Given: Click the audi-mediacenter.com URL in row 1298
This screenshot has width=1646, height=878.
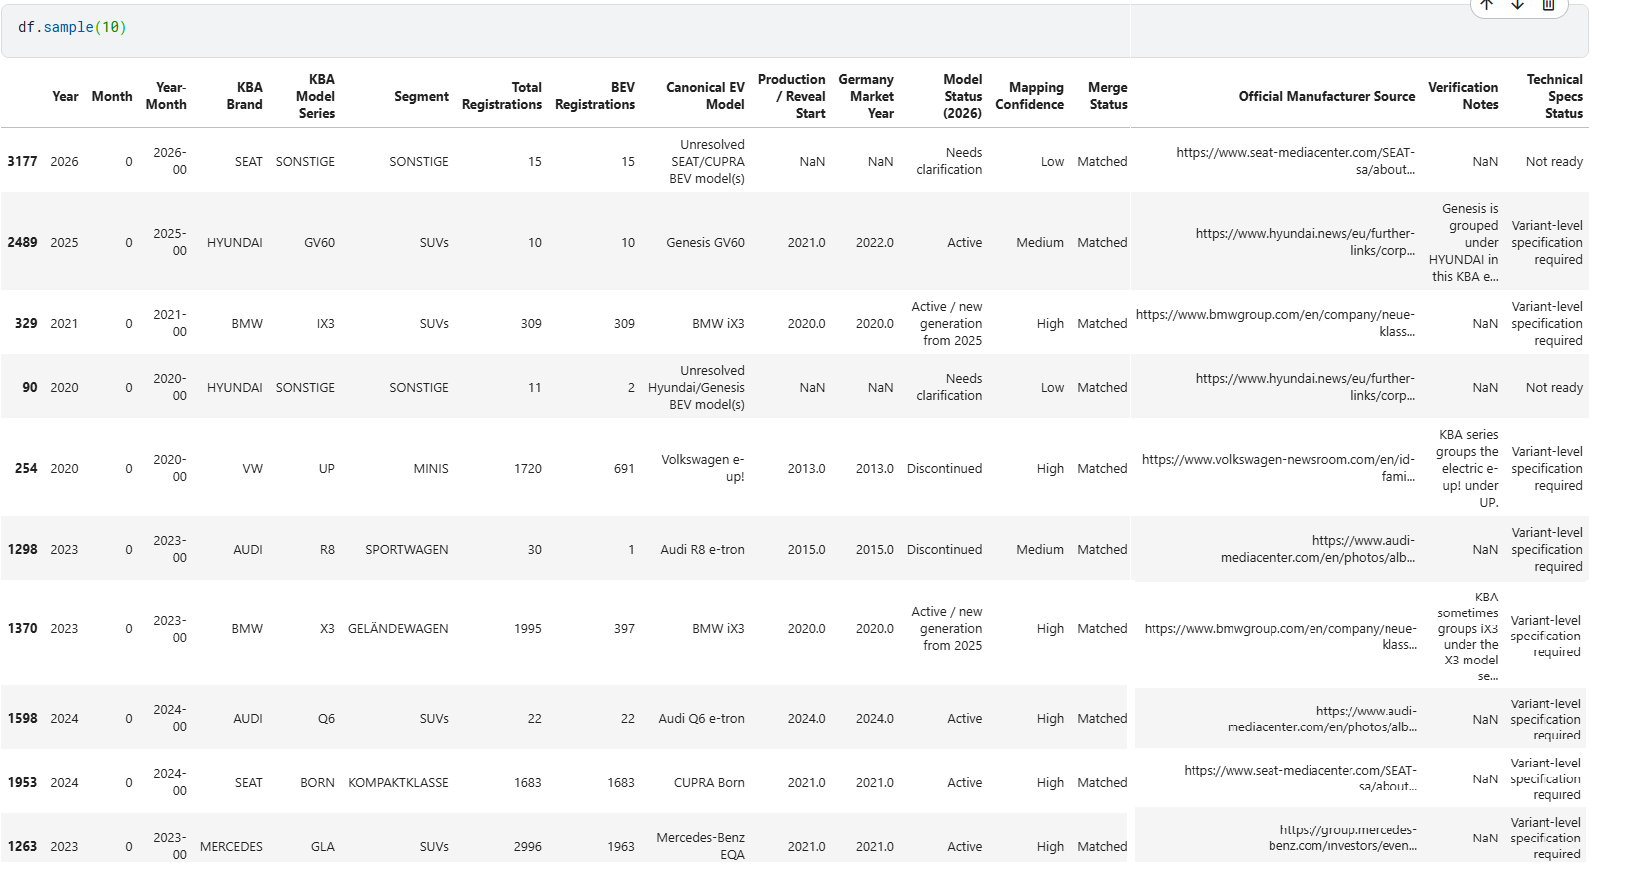Looking at the screenshot, I should [x=1318, y=549].
